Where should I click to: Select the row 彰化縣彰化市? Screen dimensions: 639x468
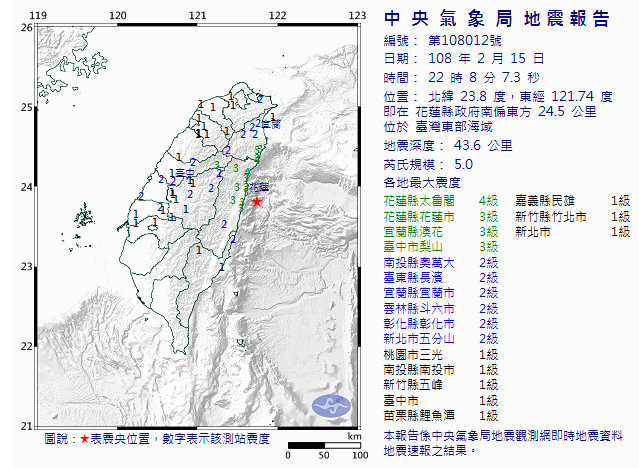click(x=441, y=324)
